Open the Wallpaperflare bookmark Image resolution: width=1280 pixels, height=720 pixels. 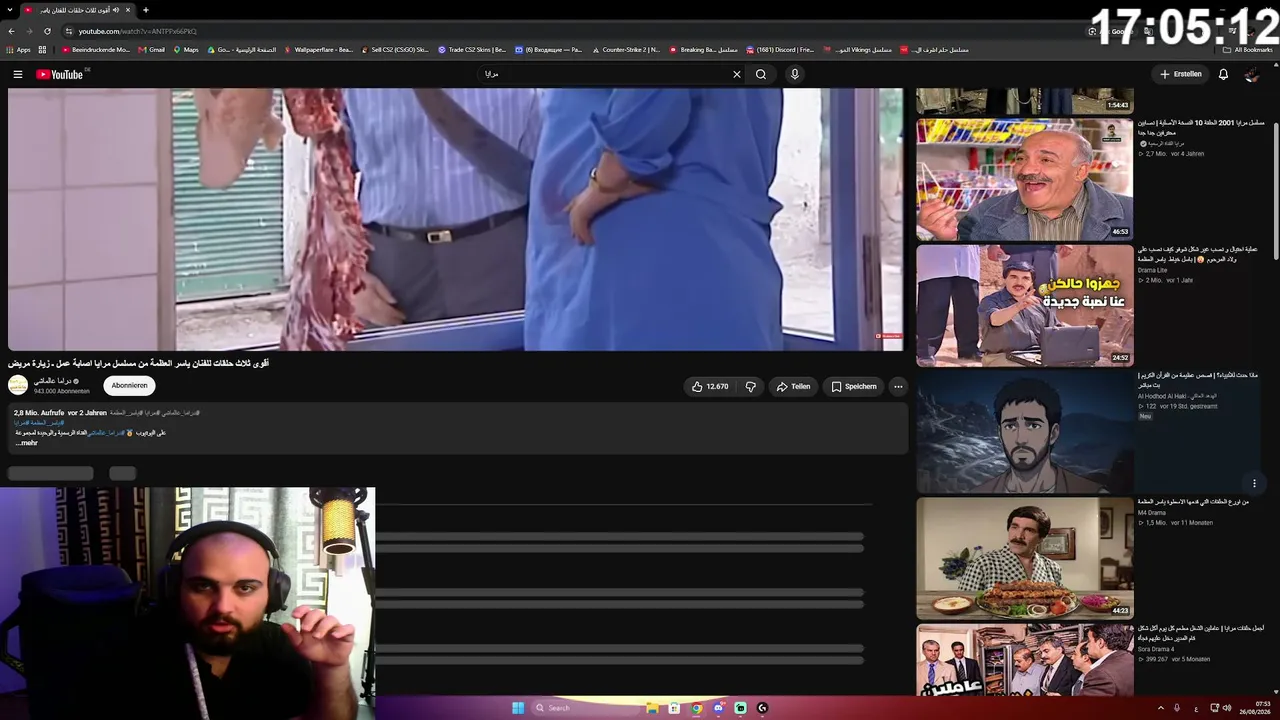coord(318,50)
